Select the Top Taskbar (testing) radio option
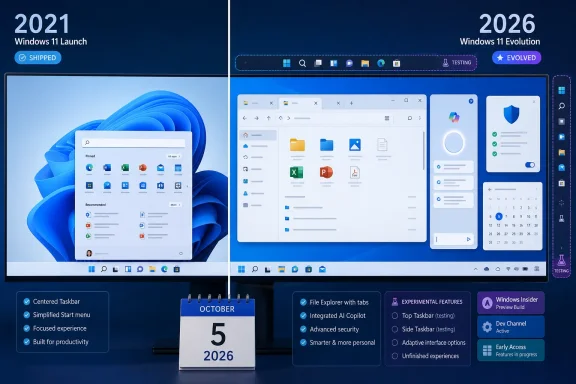576x384 pixels. coord(395,316)
